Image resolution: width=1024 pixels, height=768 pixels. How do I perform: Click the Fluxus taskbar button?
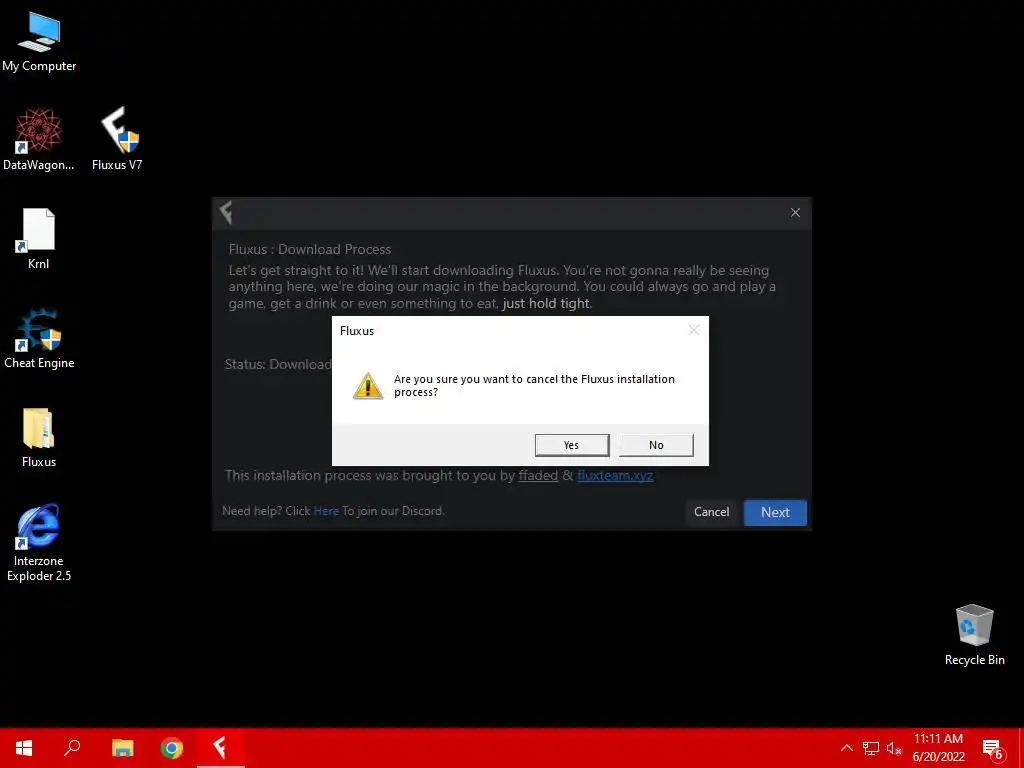coord(221,748)
